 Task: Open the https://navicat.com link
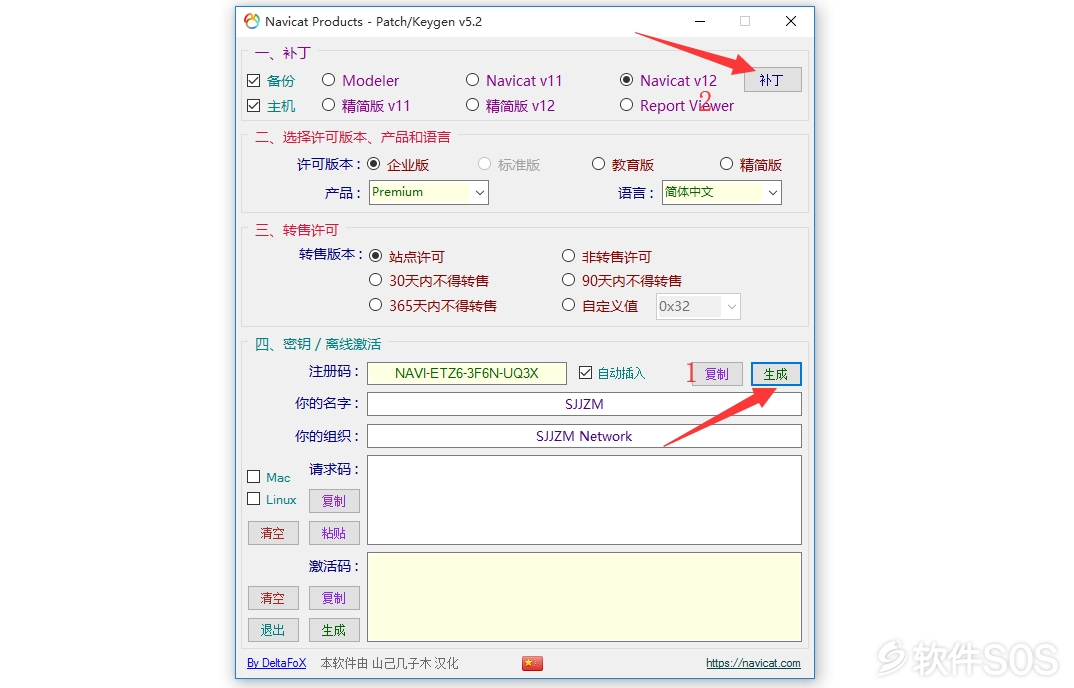coord(753,663)
